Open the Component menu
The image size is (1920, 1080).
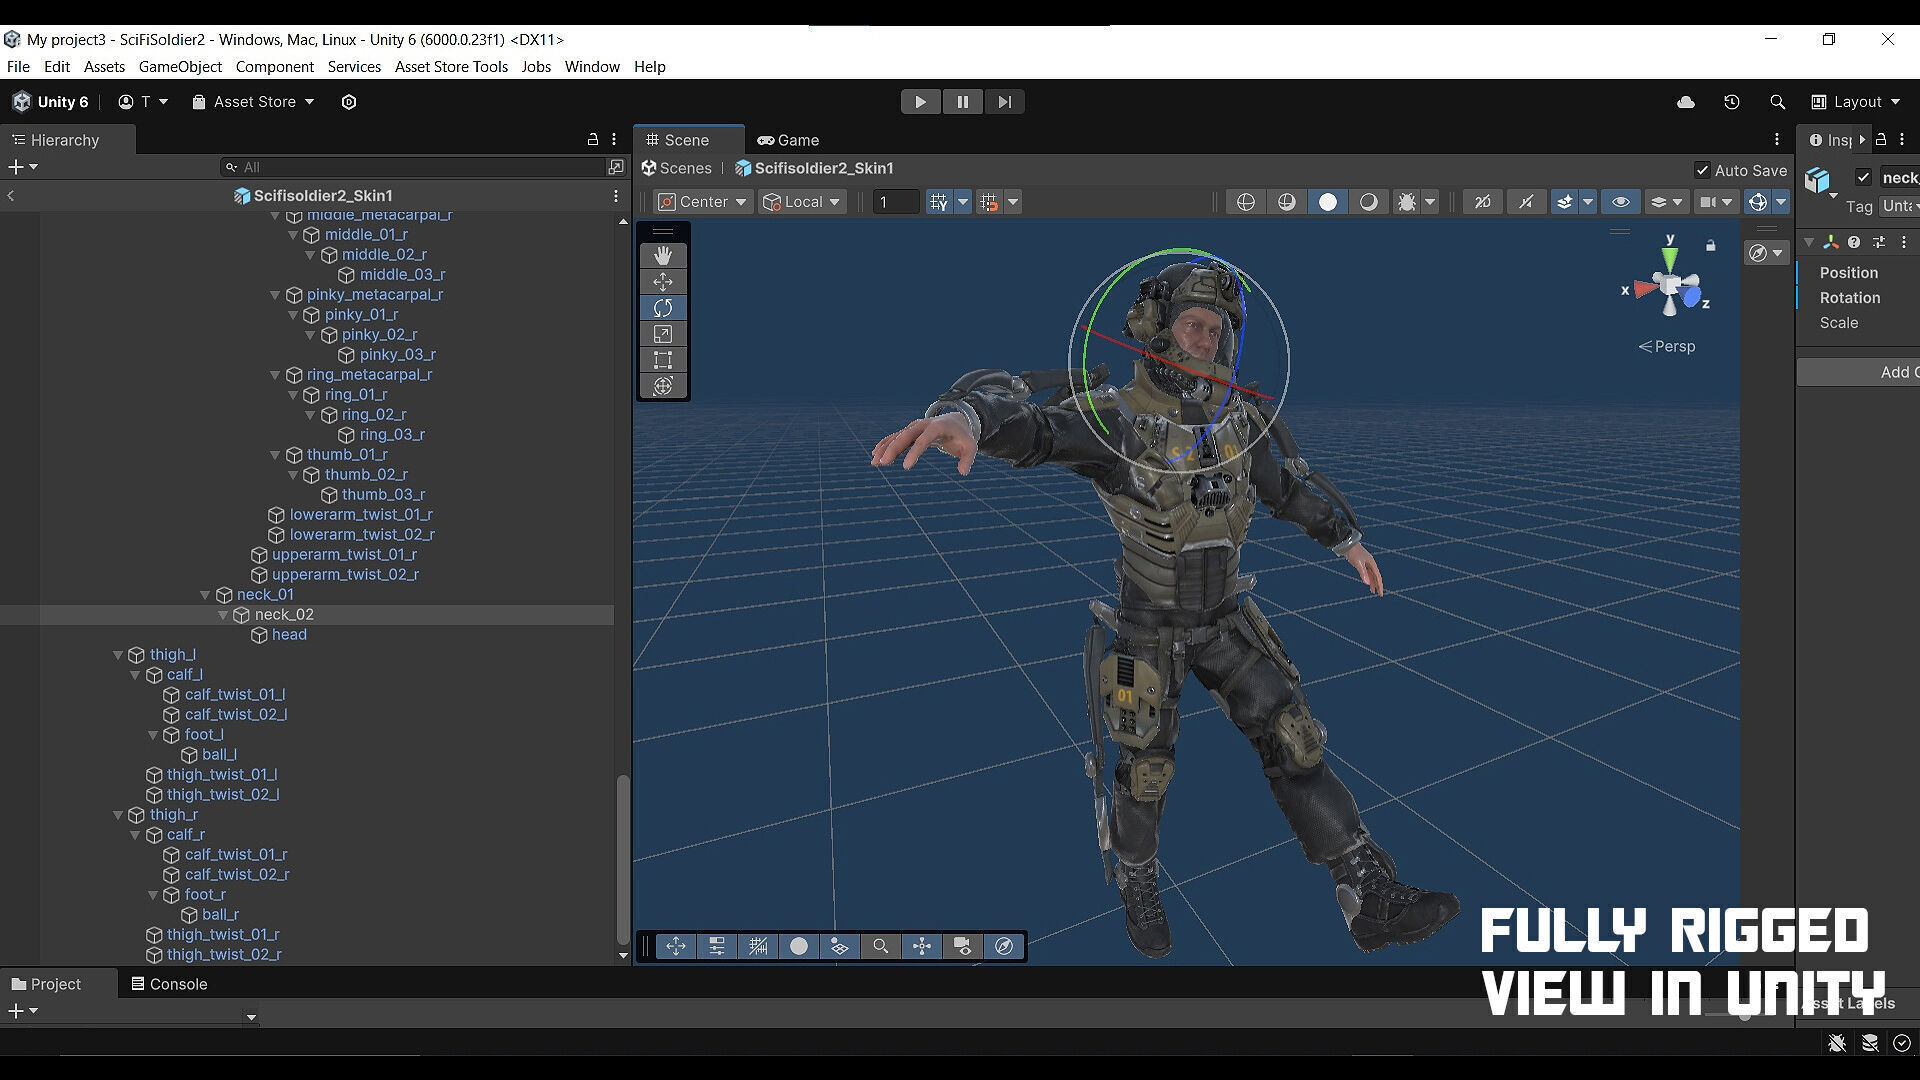pos(275,67)
